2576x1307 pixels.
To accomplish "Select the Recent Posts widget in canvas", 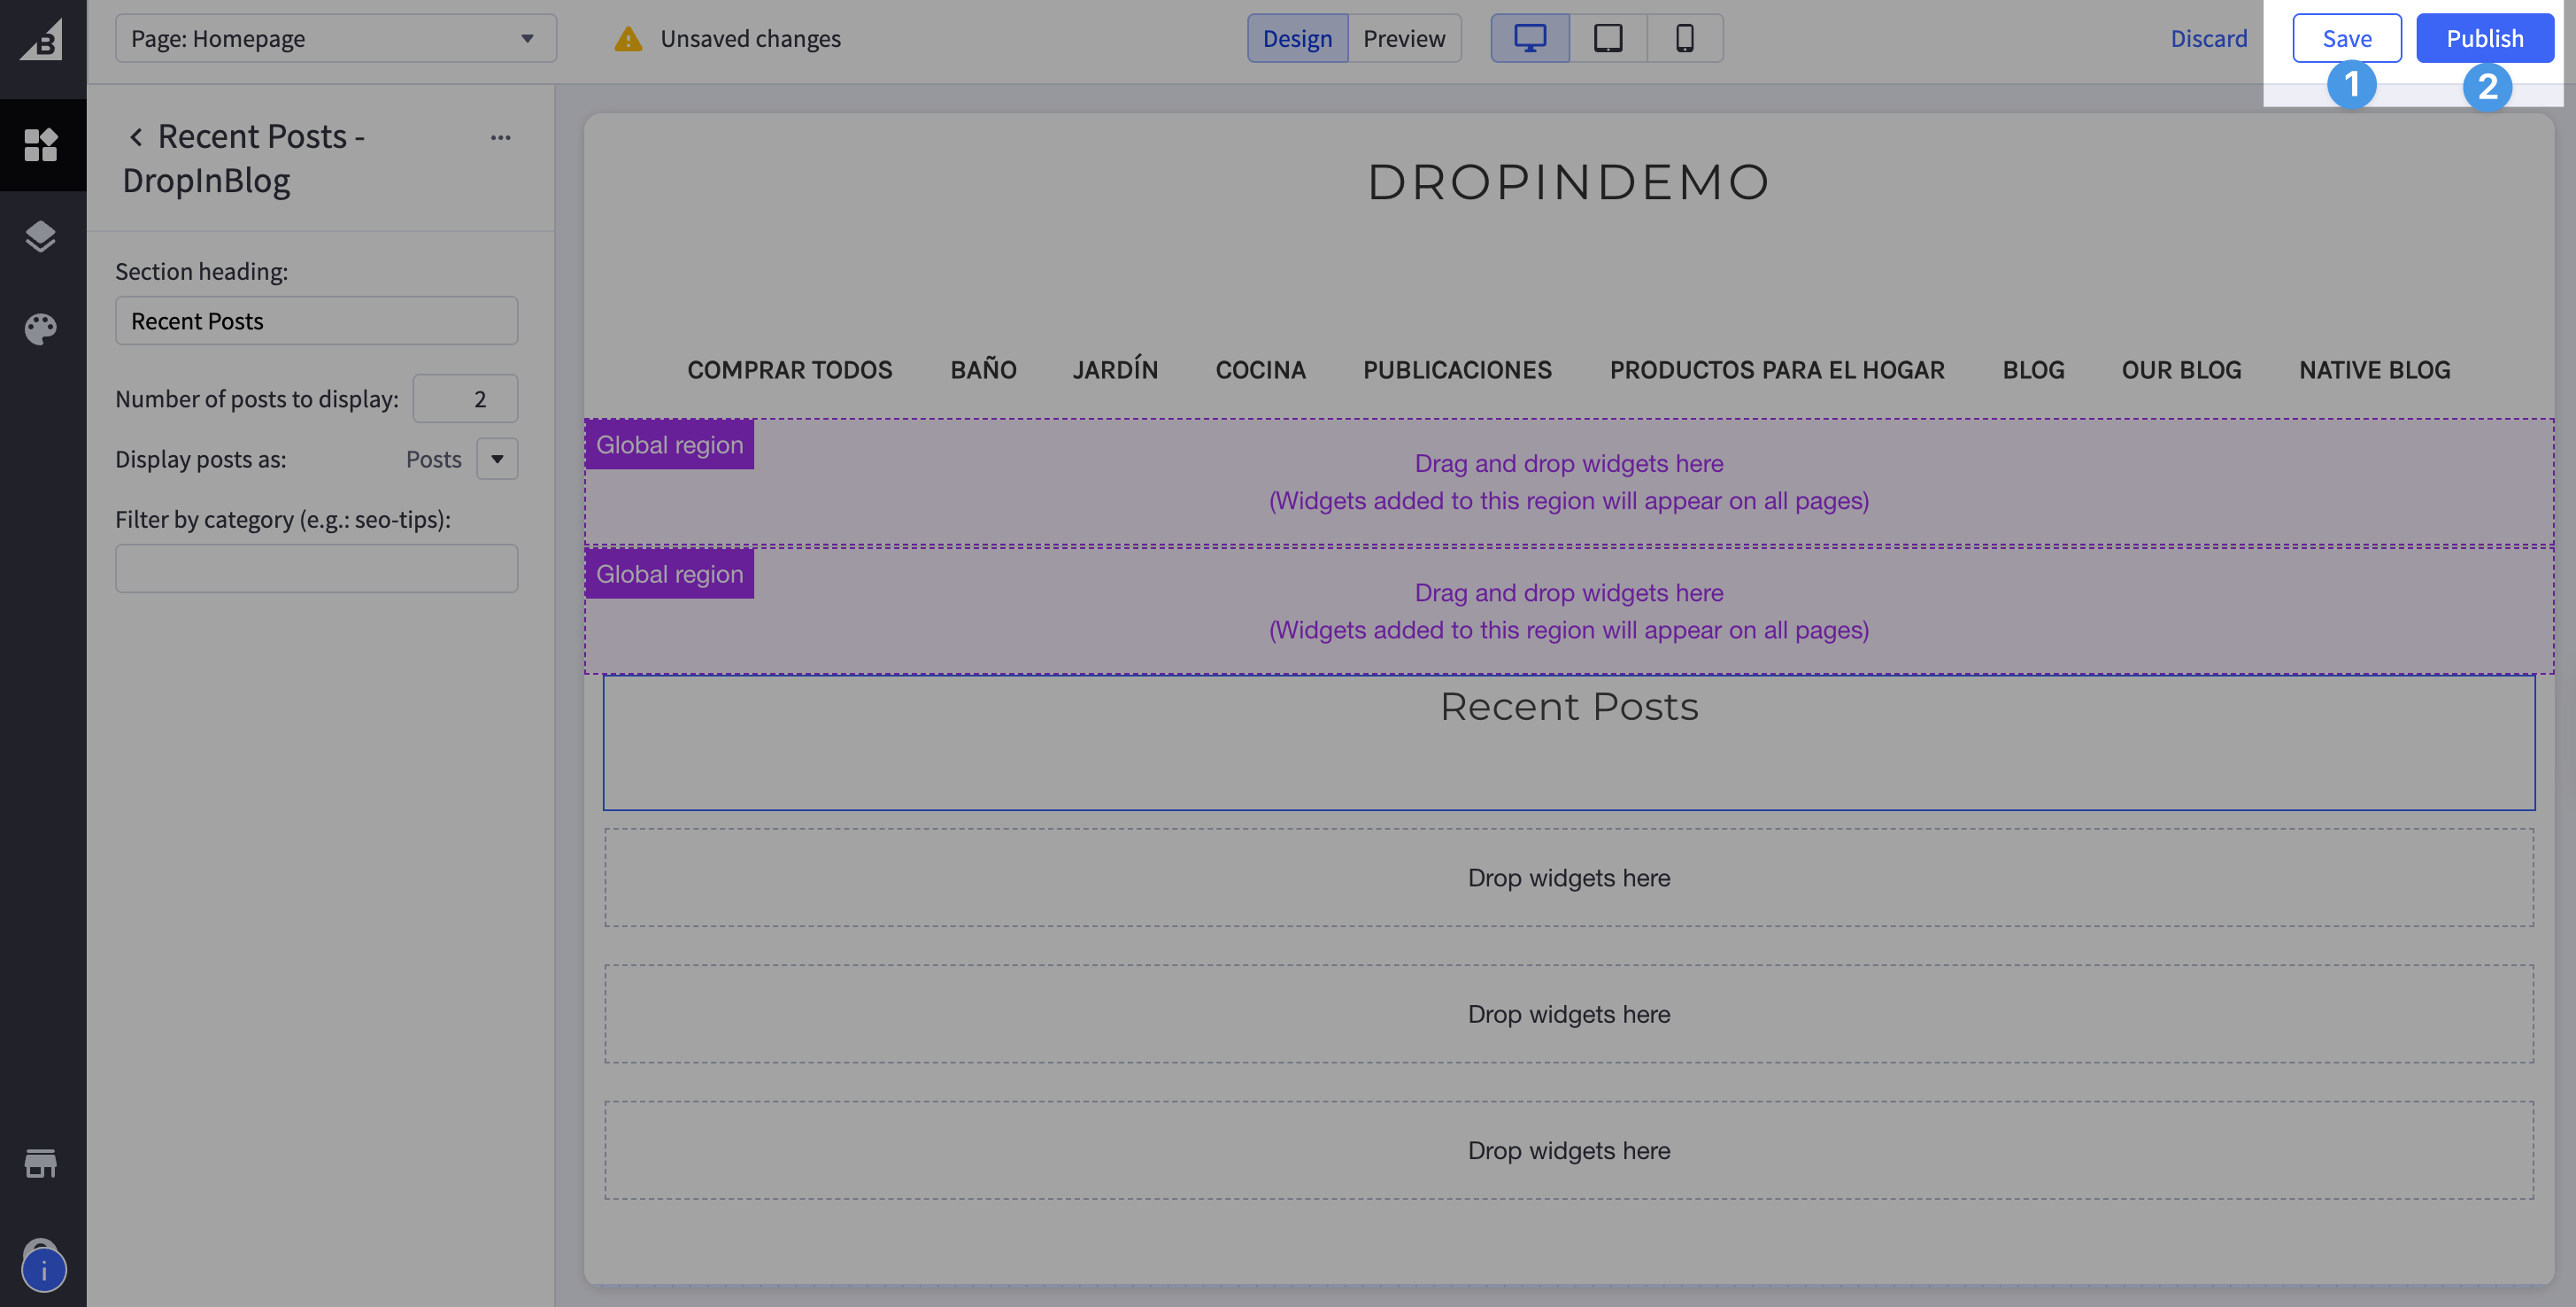I will (1569, 743).
